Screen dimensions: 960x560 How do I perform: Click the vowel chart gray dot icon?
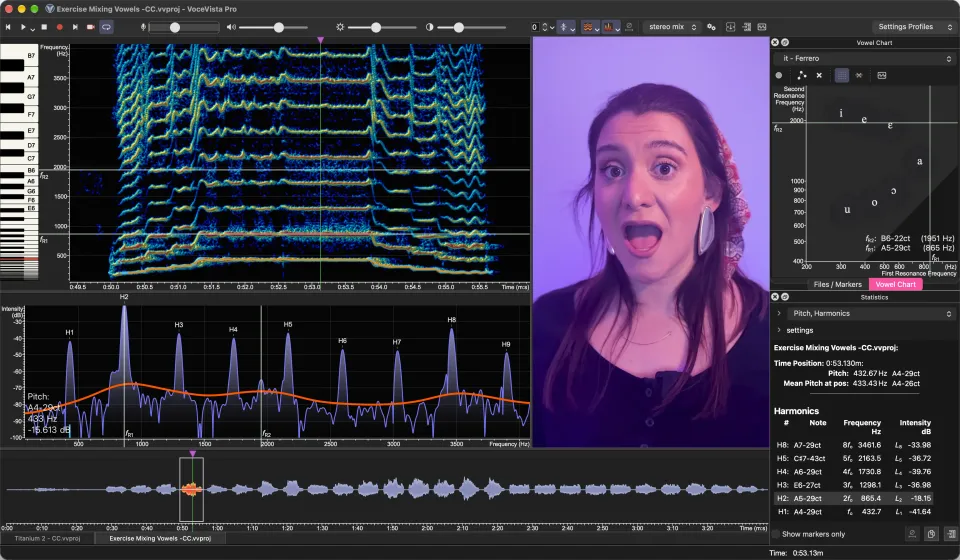(x=779, y=75)
